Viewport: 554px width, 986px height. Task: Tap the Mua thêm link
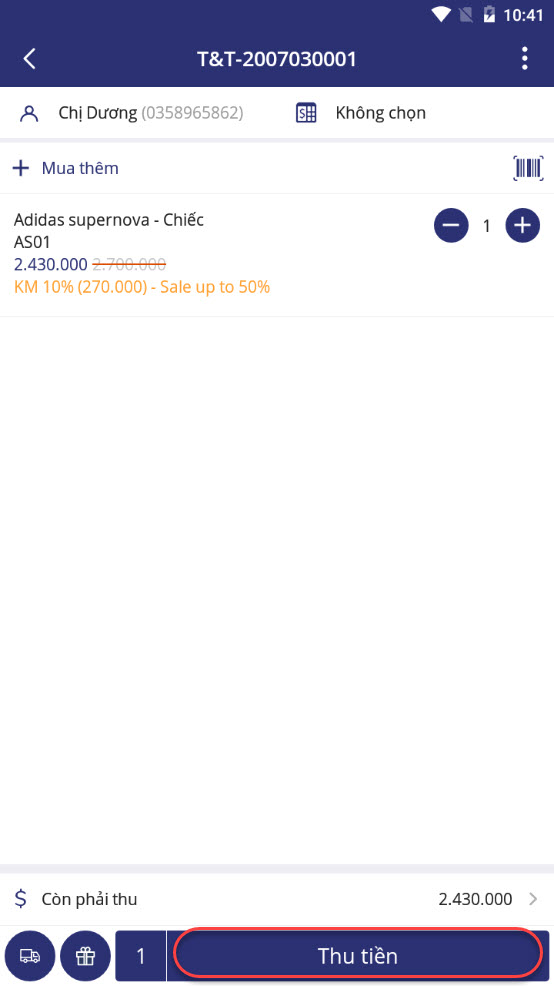coord(80,168)
